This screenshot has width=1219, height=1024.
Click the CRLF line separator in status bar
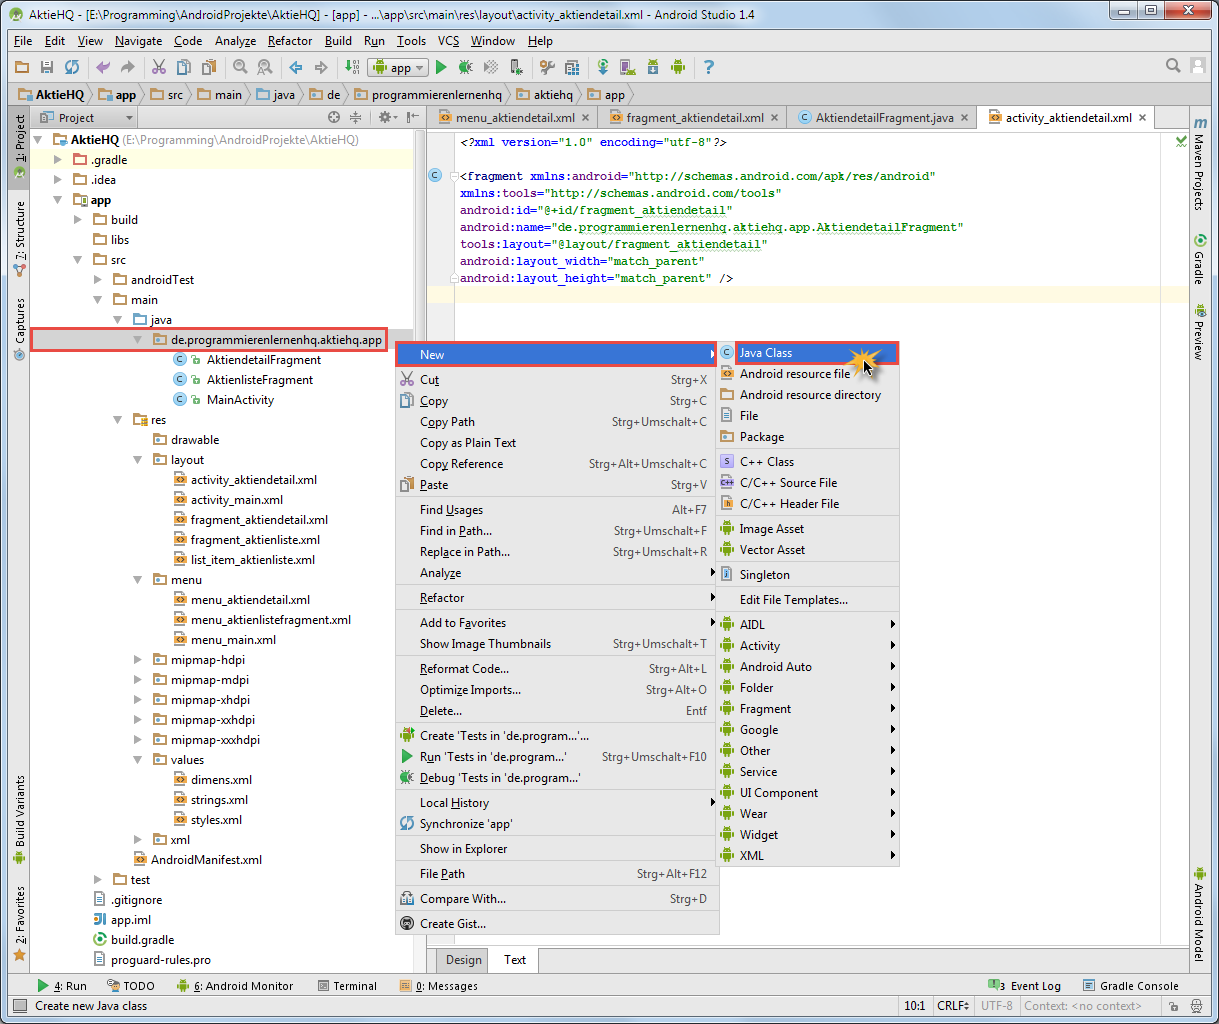953,1006
